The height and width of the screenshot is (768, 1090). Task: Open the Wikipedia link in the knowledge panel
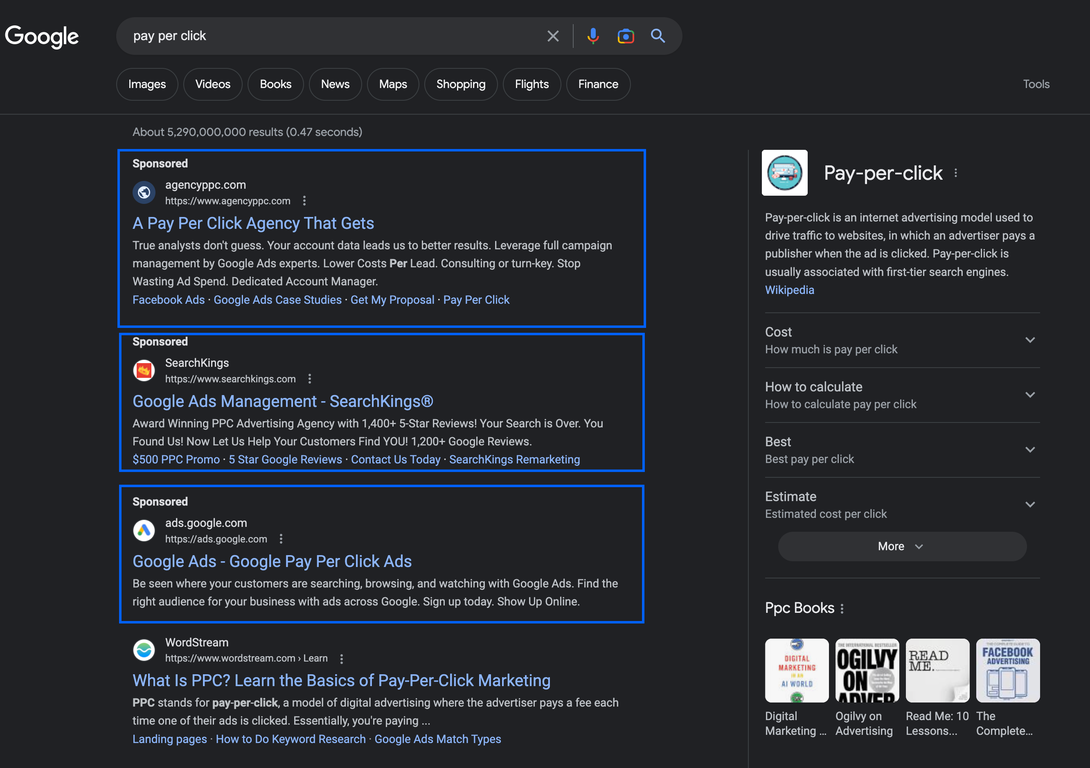pyautogui.click(x=789, y=289)
